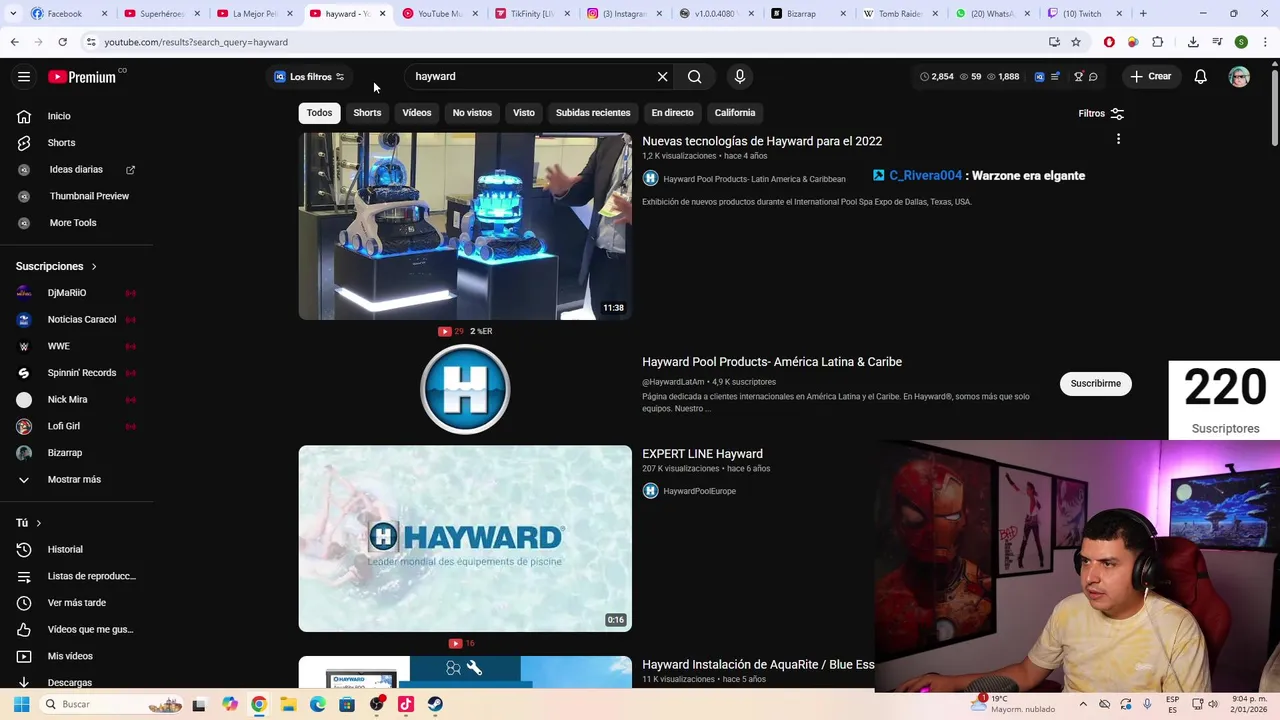
Task: Open the vidIQ list icon in header
Action: (1055, 77)
